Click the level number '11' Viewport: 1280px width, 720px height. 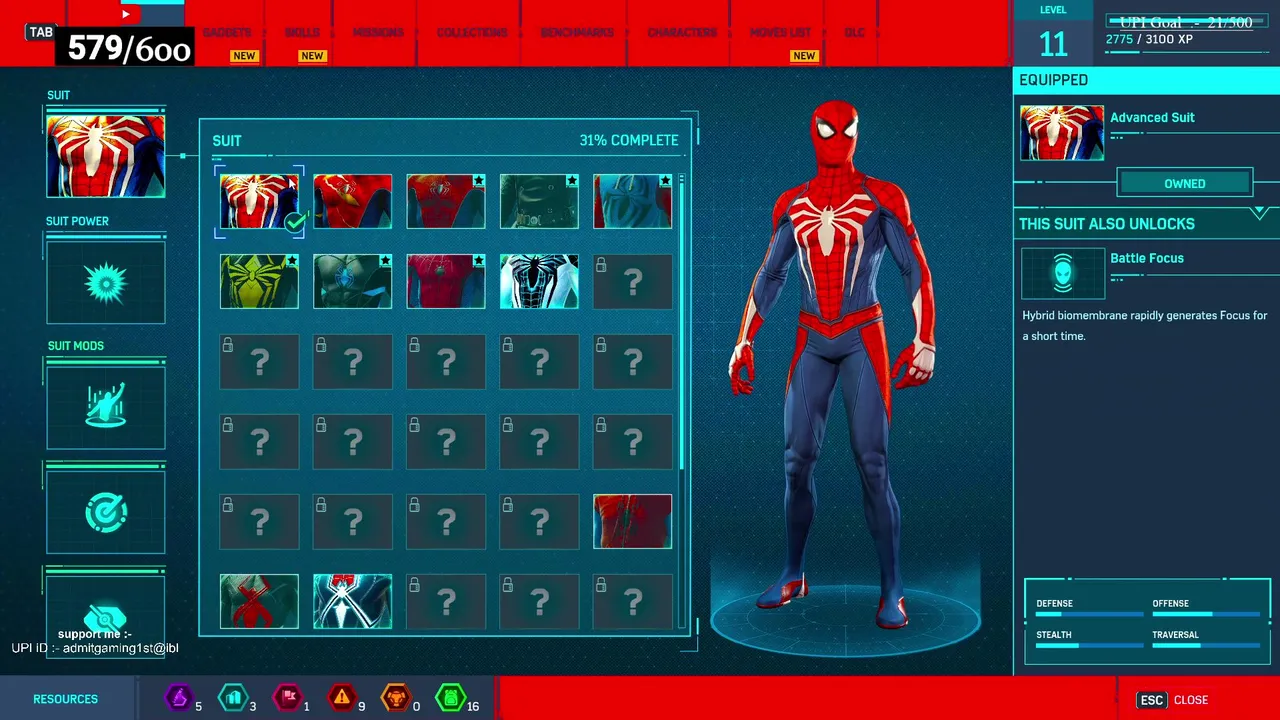pyautogui.click(x=1053, y=44)
